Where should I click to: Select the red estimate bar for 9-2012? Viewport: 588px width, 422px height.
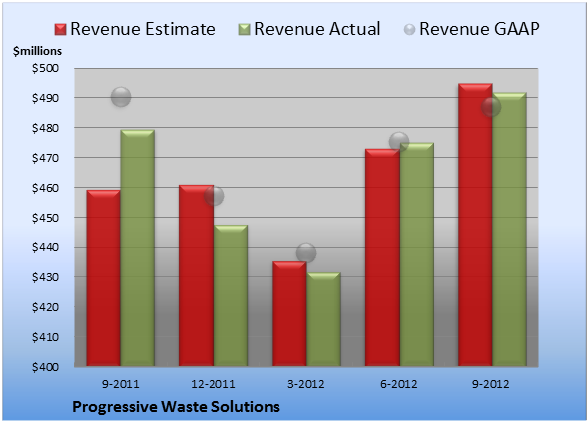click(475, 225)
